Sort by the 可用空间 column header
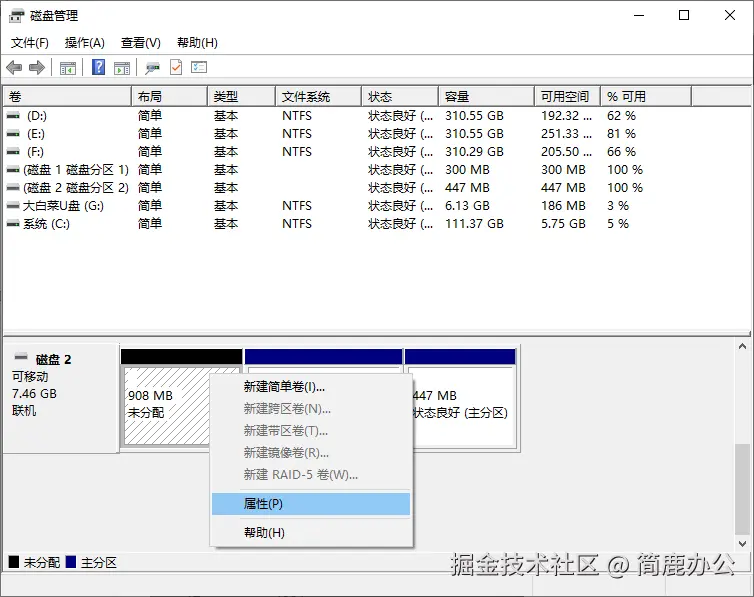The height and width of the screenshot is (597, 754). (567, 97)
